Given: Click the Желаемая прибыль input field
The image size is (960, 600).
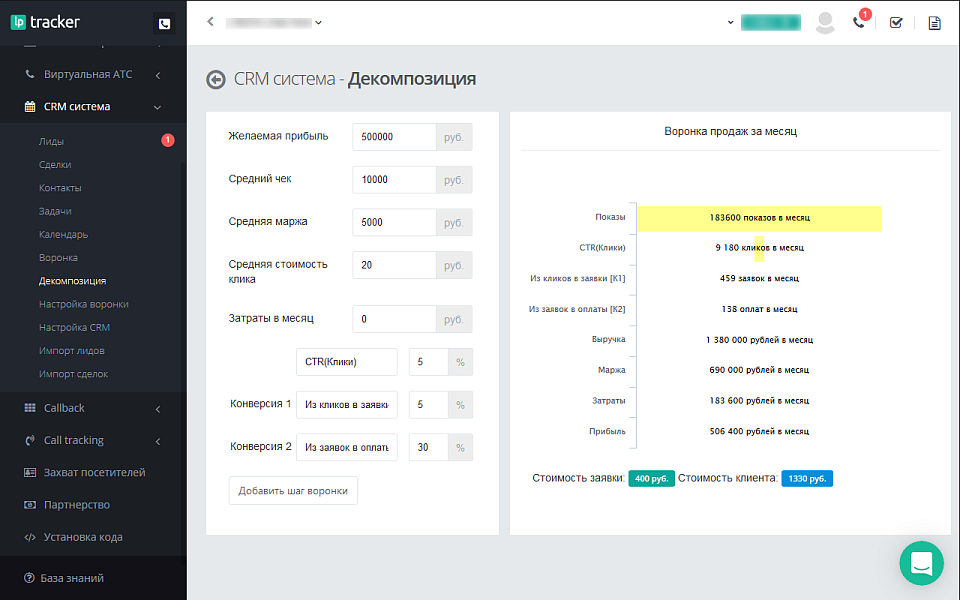Looking at the screenshot, I should [394, 136].
